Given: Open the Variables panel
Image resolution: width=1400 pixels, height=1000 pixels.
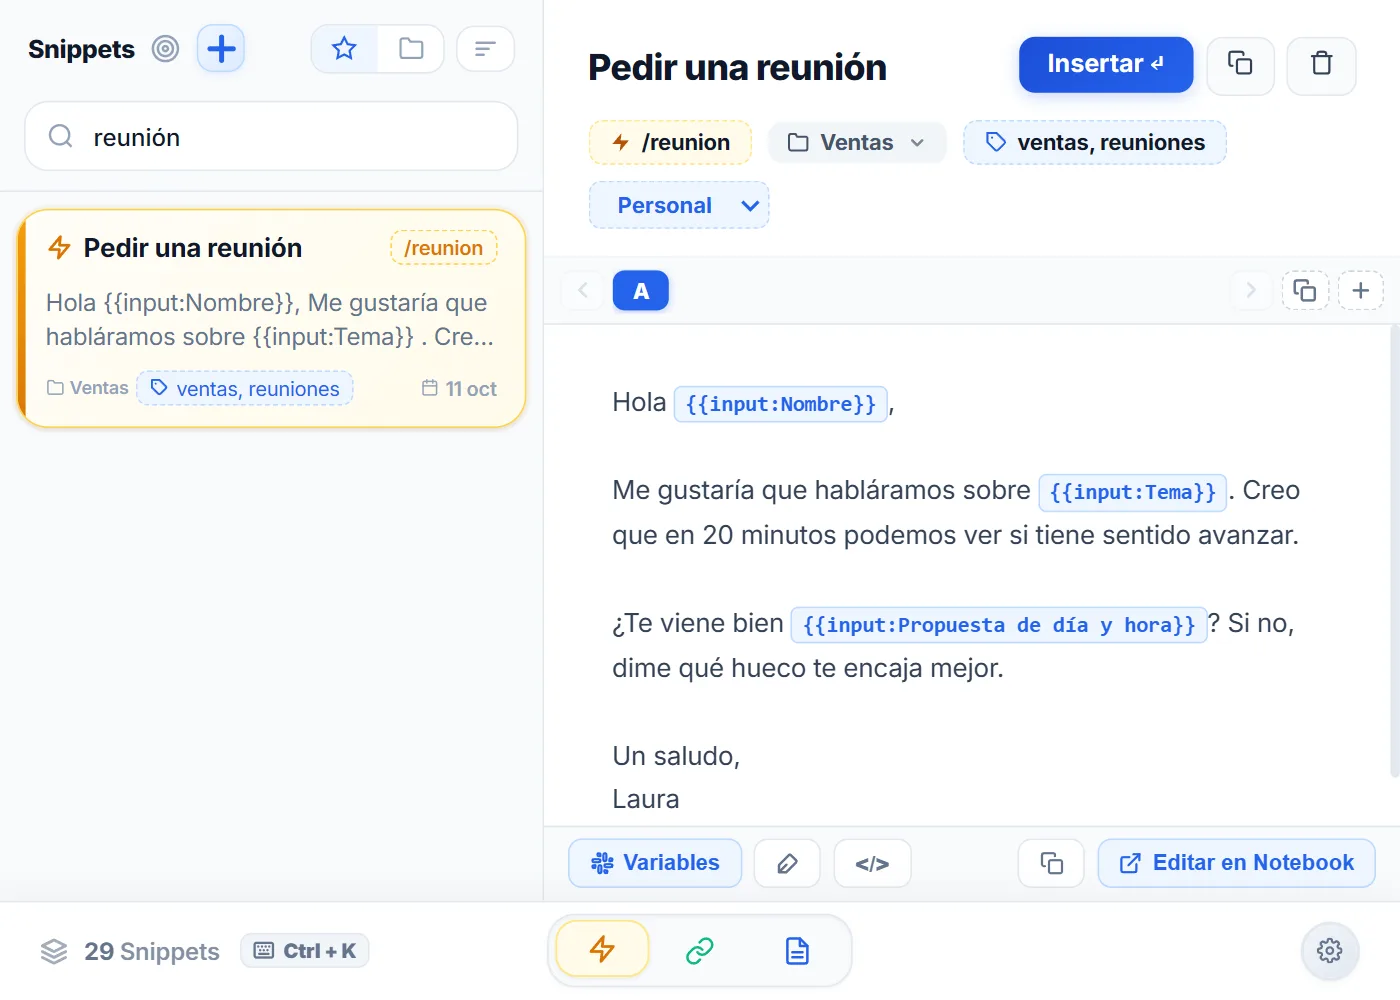Looking at the screenshot, I should click(655, 863).
